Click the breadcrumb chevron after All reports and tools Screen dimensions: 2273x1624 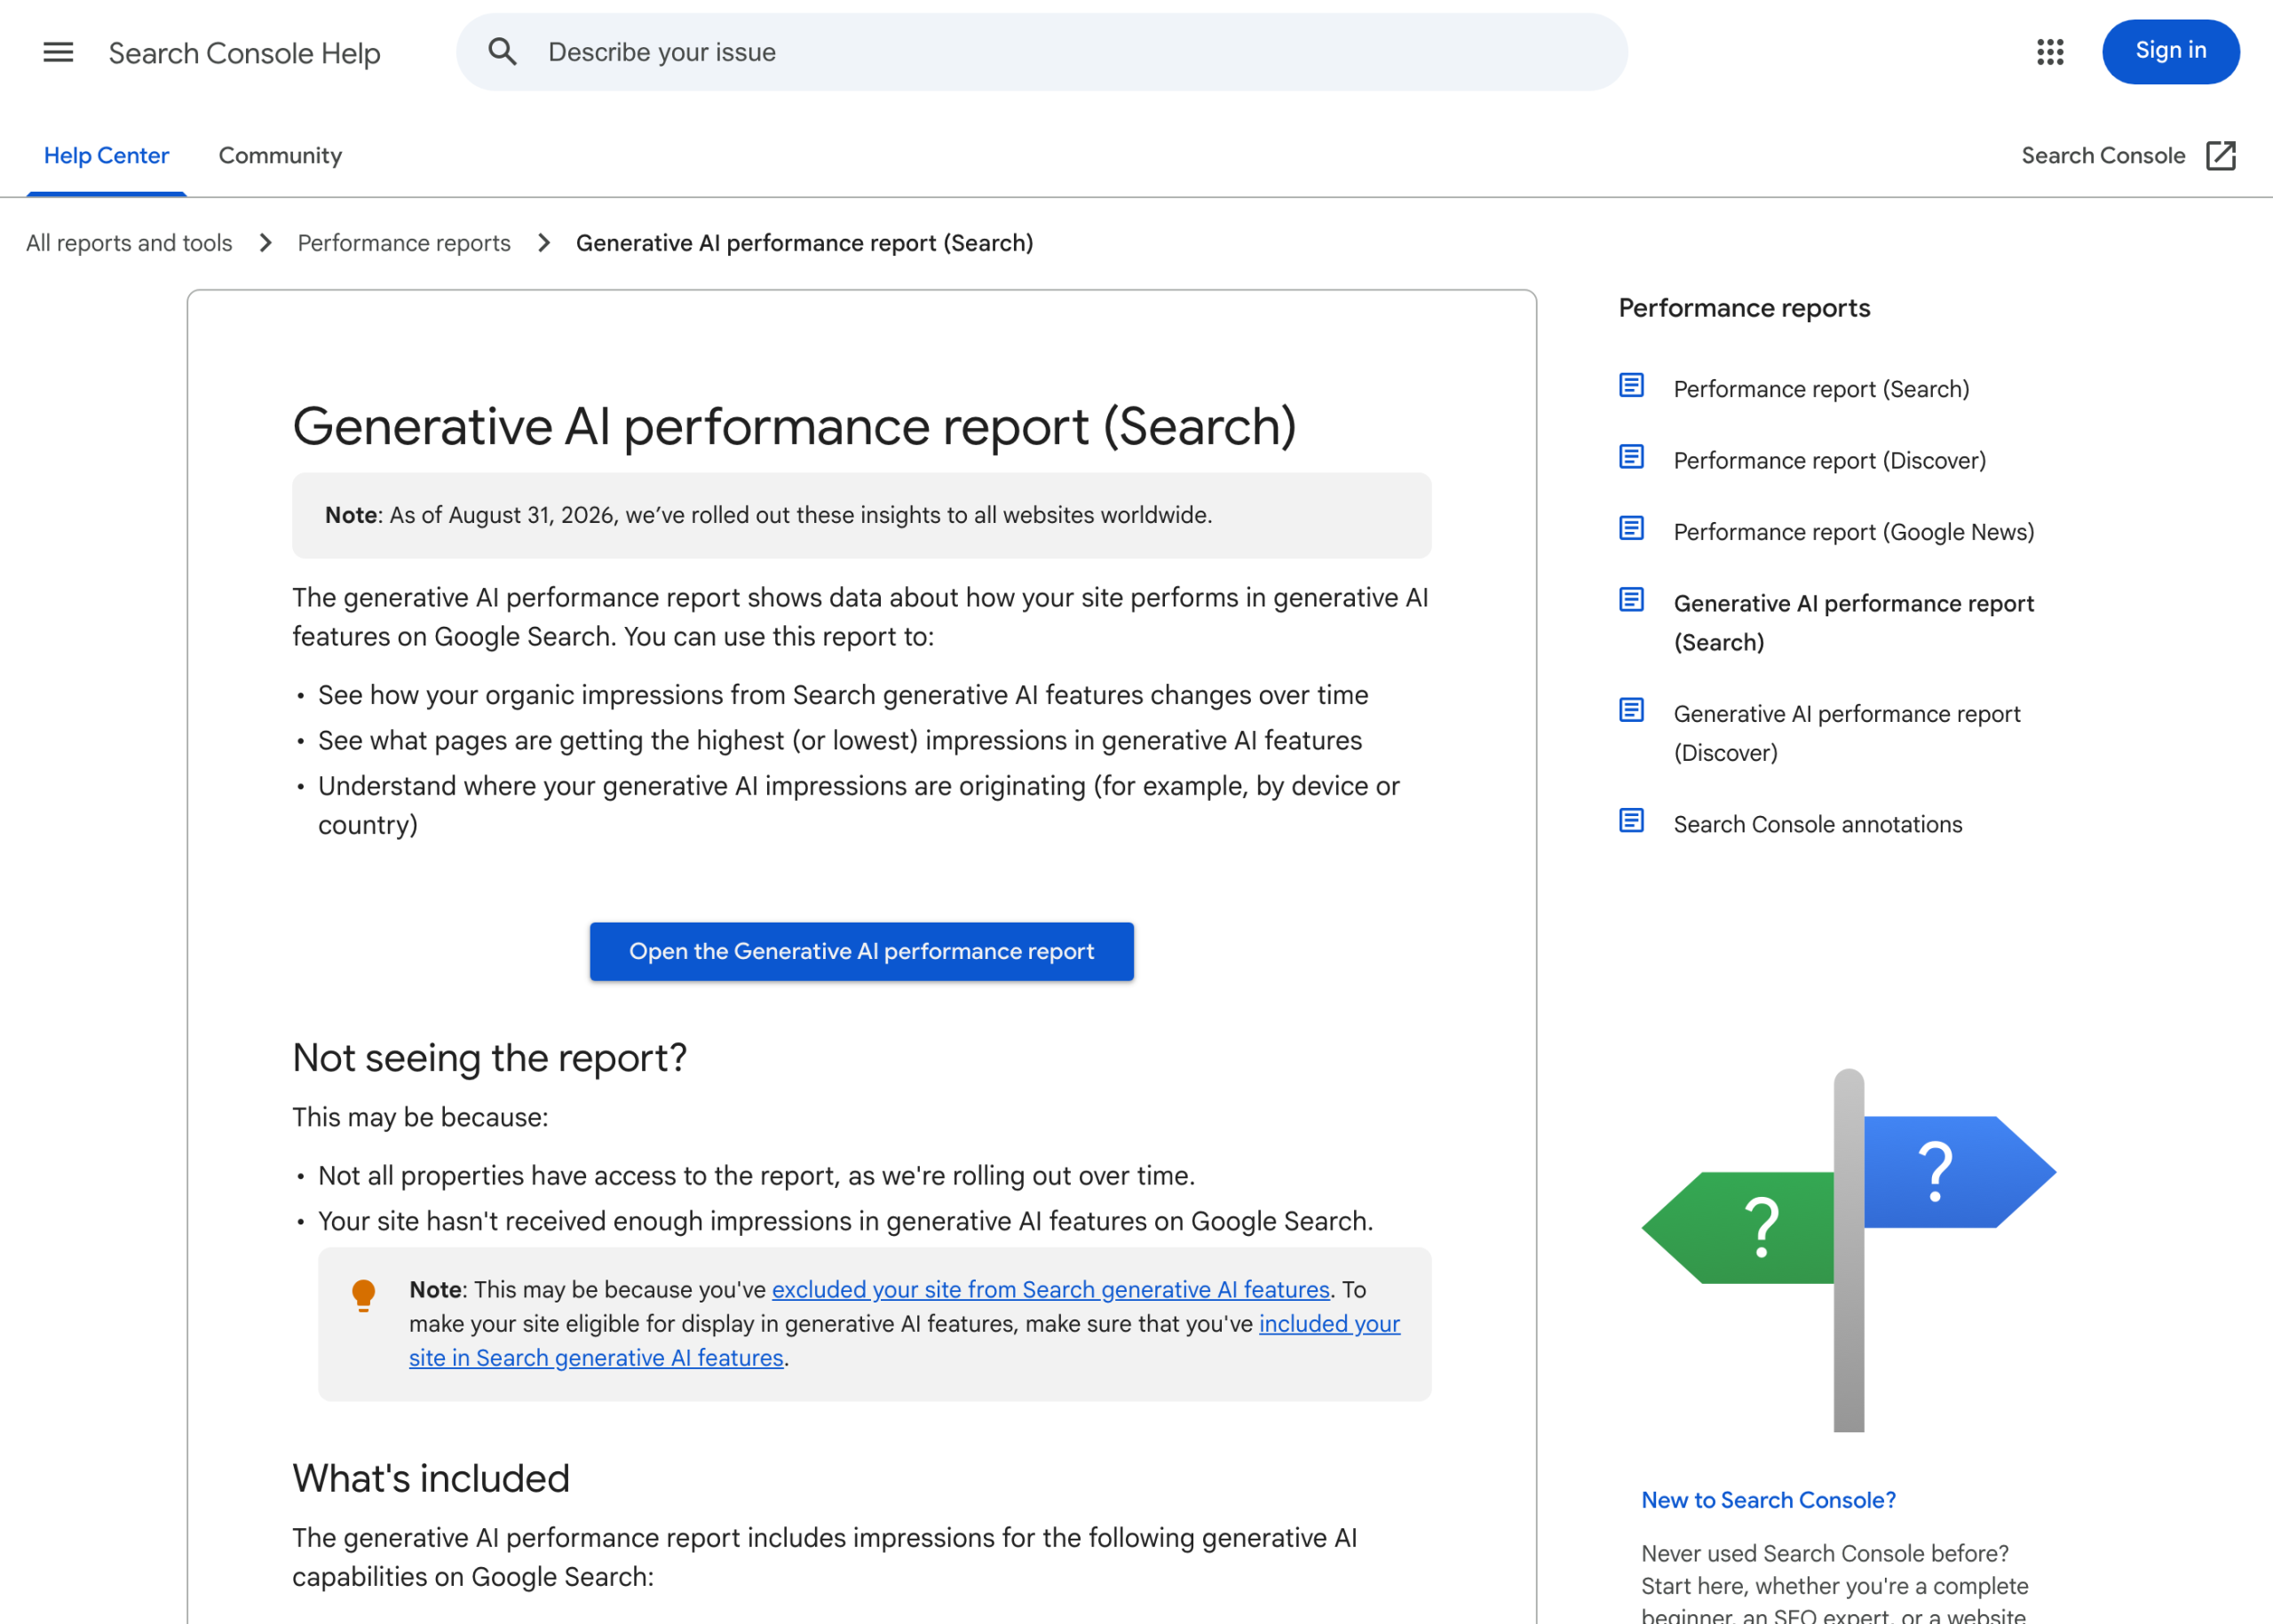tap(265, 243)
